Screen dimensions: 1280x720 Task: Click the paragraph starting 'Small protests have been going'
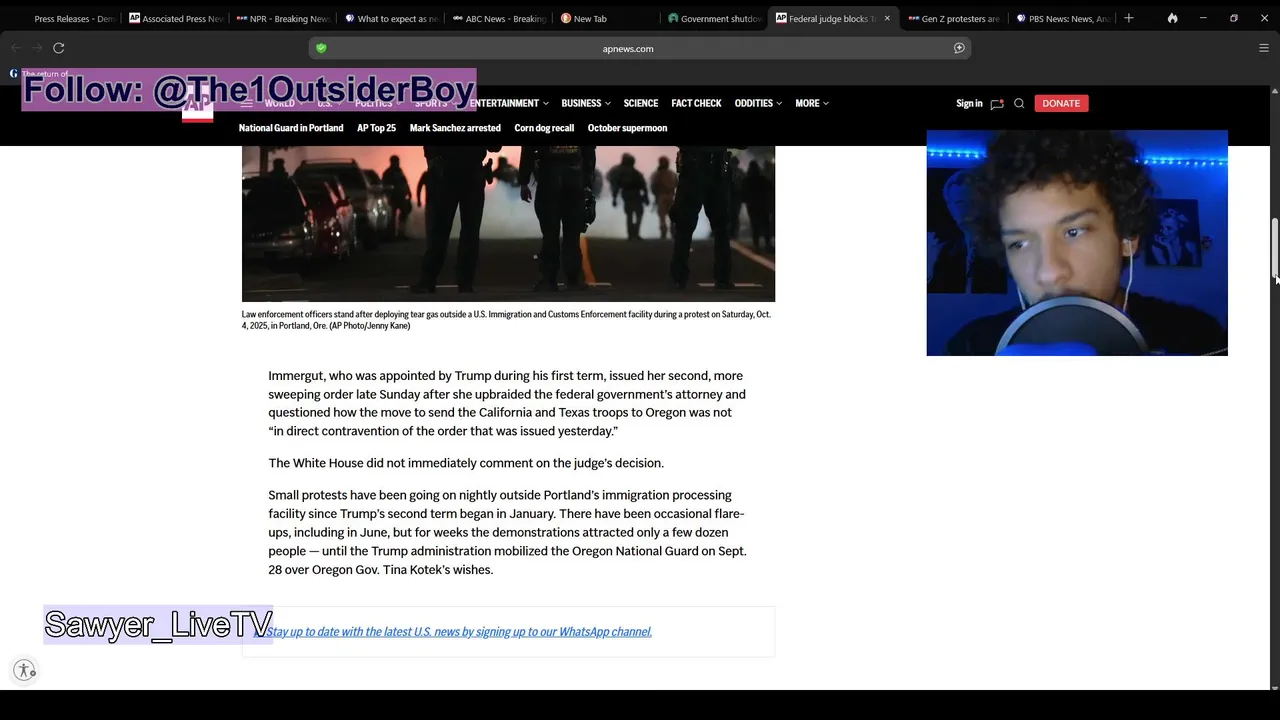(507, 532)
